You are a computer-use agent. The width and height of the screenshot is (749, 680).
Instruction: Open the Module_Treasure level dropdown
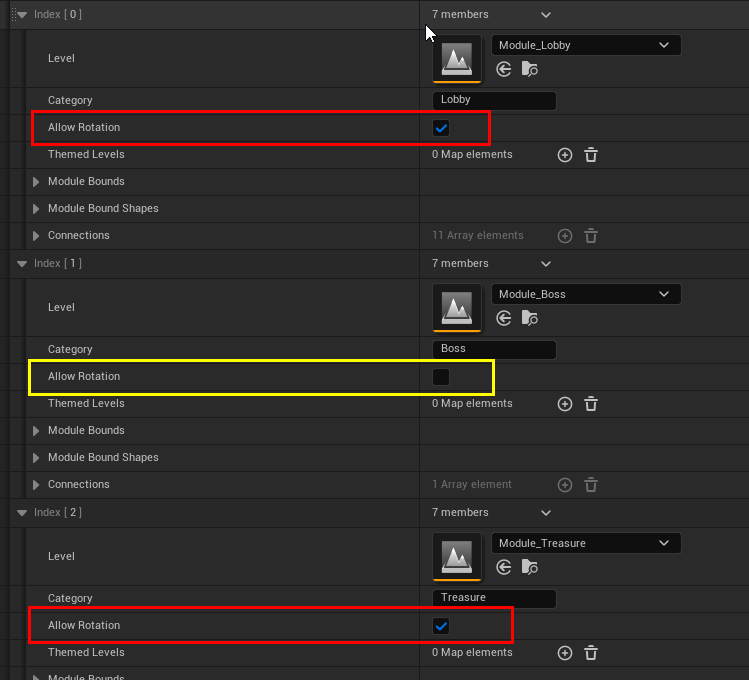click(586, 543)
